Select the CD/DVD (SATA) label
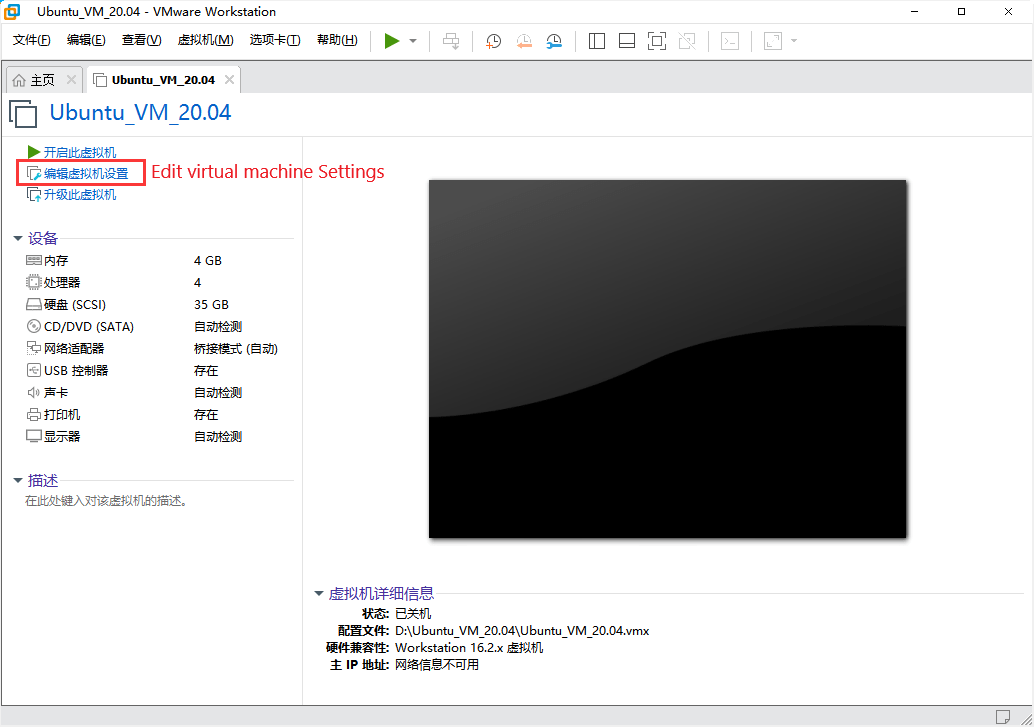Image resolution: width=1034 pixels, height=727 pixels. point(89,327)
